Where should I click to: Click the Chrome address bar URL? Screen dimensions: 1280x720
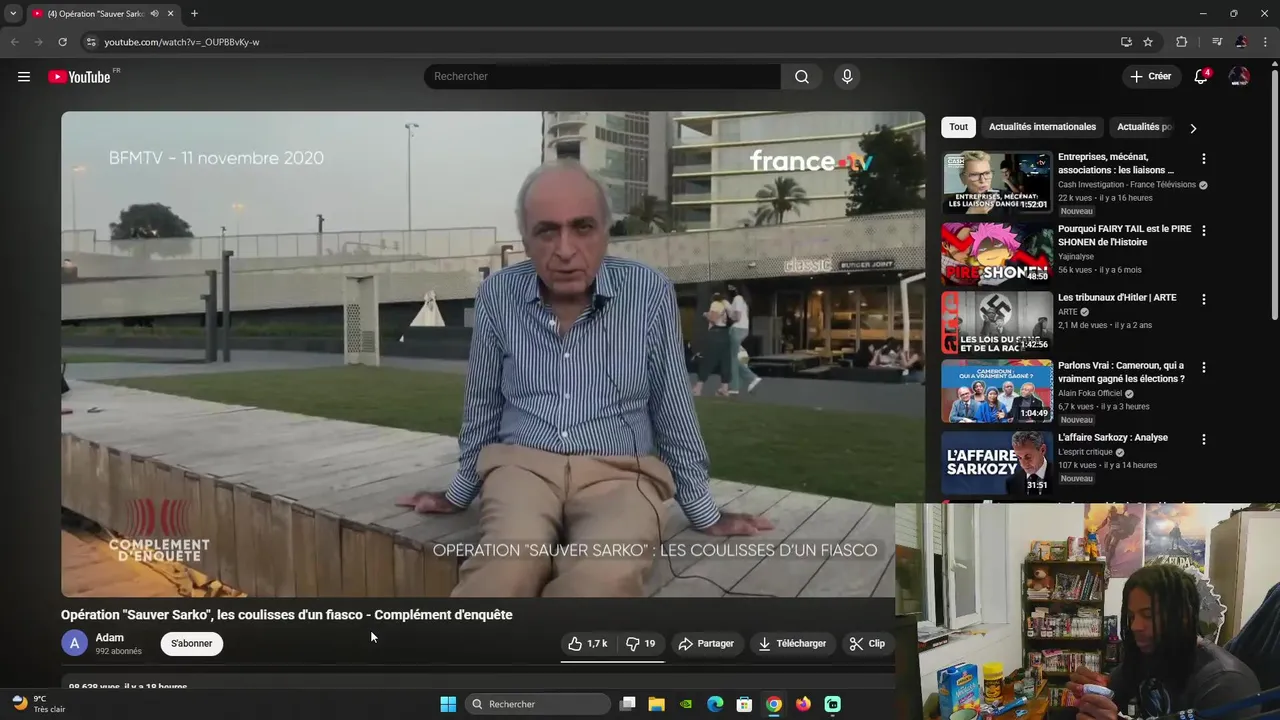point(182,42)
